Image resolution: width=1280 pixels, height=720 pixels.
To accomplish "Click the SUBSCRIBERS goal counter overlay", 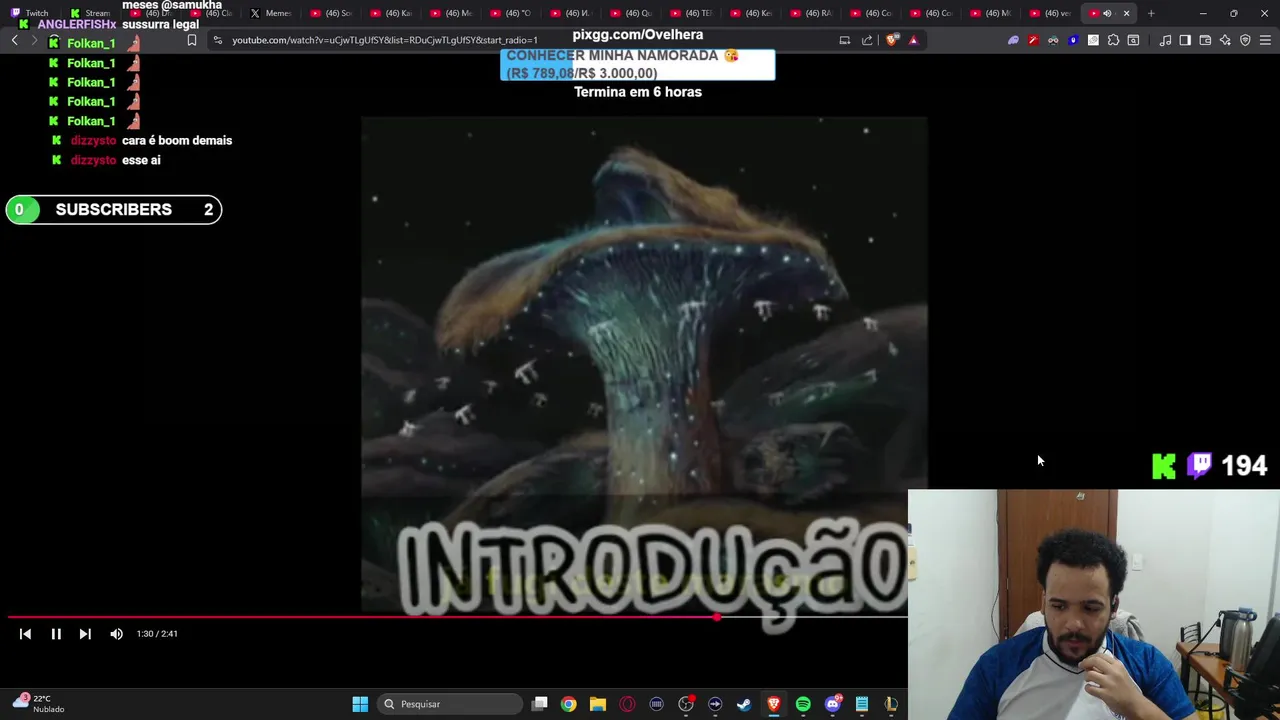I will pos(114,210).
